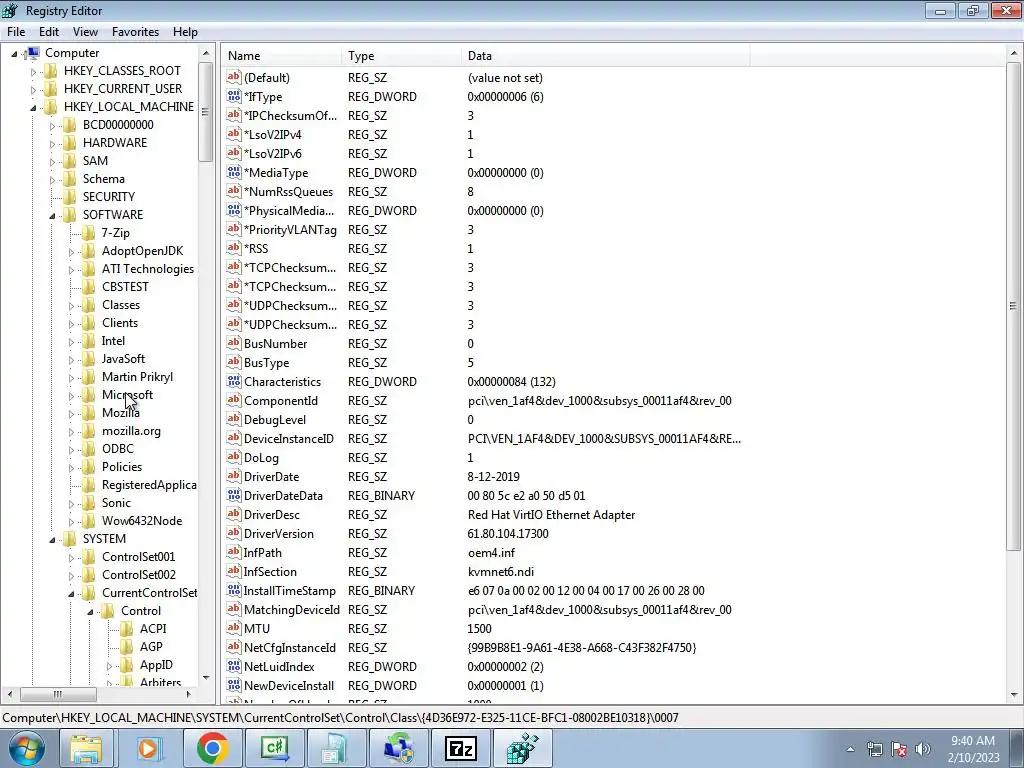Screen dimensions: 1024x768
Task: Click the binary icon of InstallTimeStamp
Action: 234,590
